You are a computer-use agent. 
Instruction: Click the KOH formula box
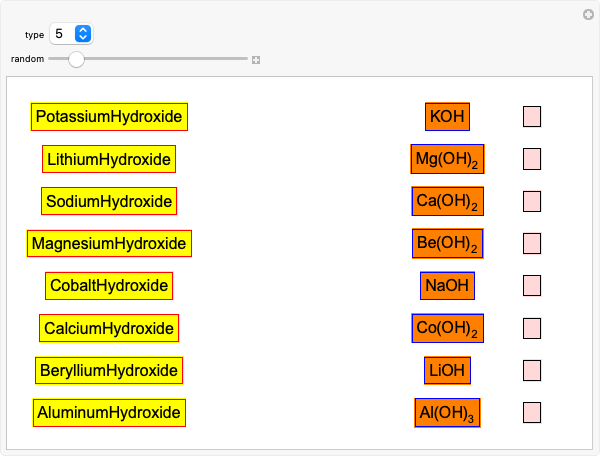[447, 117]
